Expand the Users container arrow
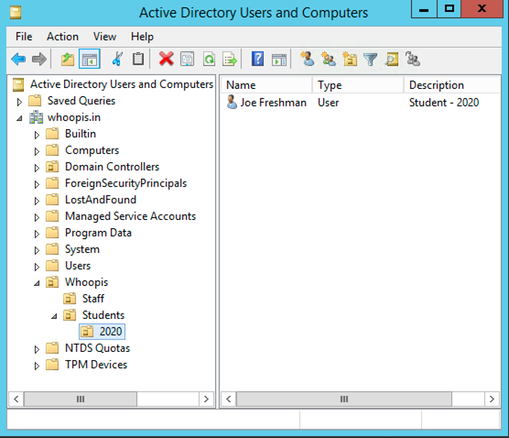The height and width of the screenshot is (438, 509). point(37,267)
